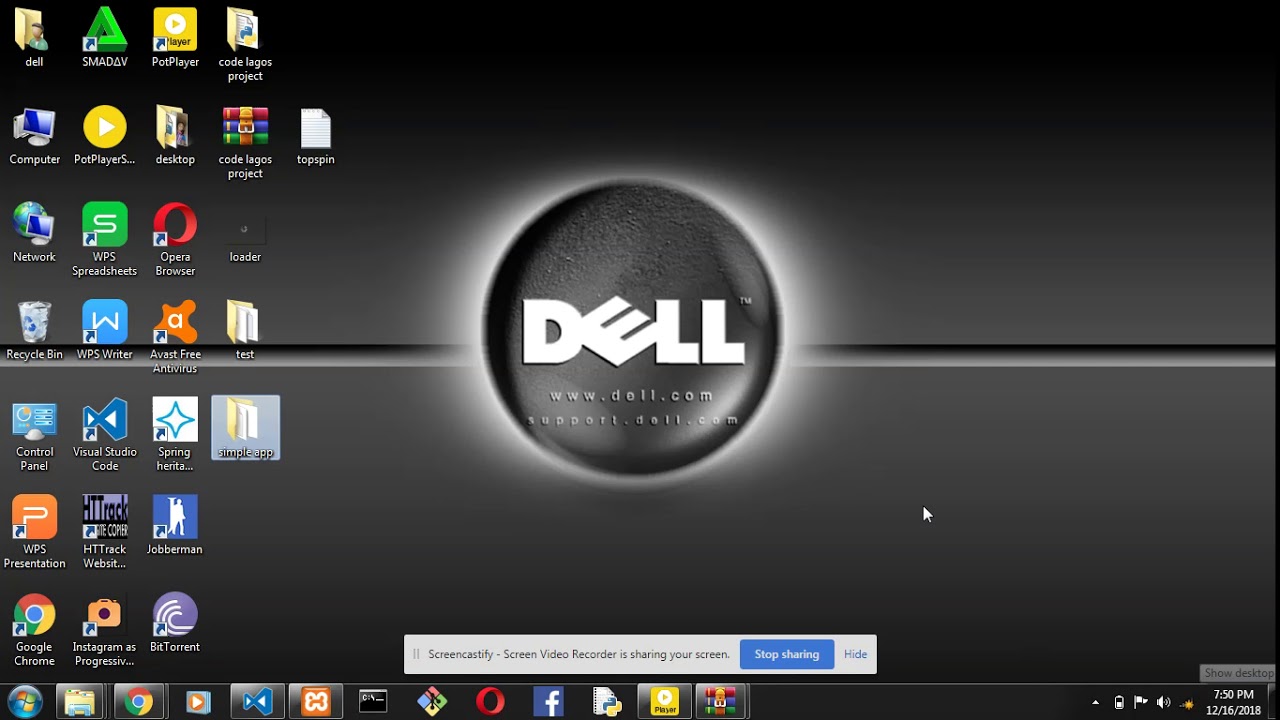Switch to Chrome in the taskbar
The height and width of the screenshot is (720, 1280).
139,702
